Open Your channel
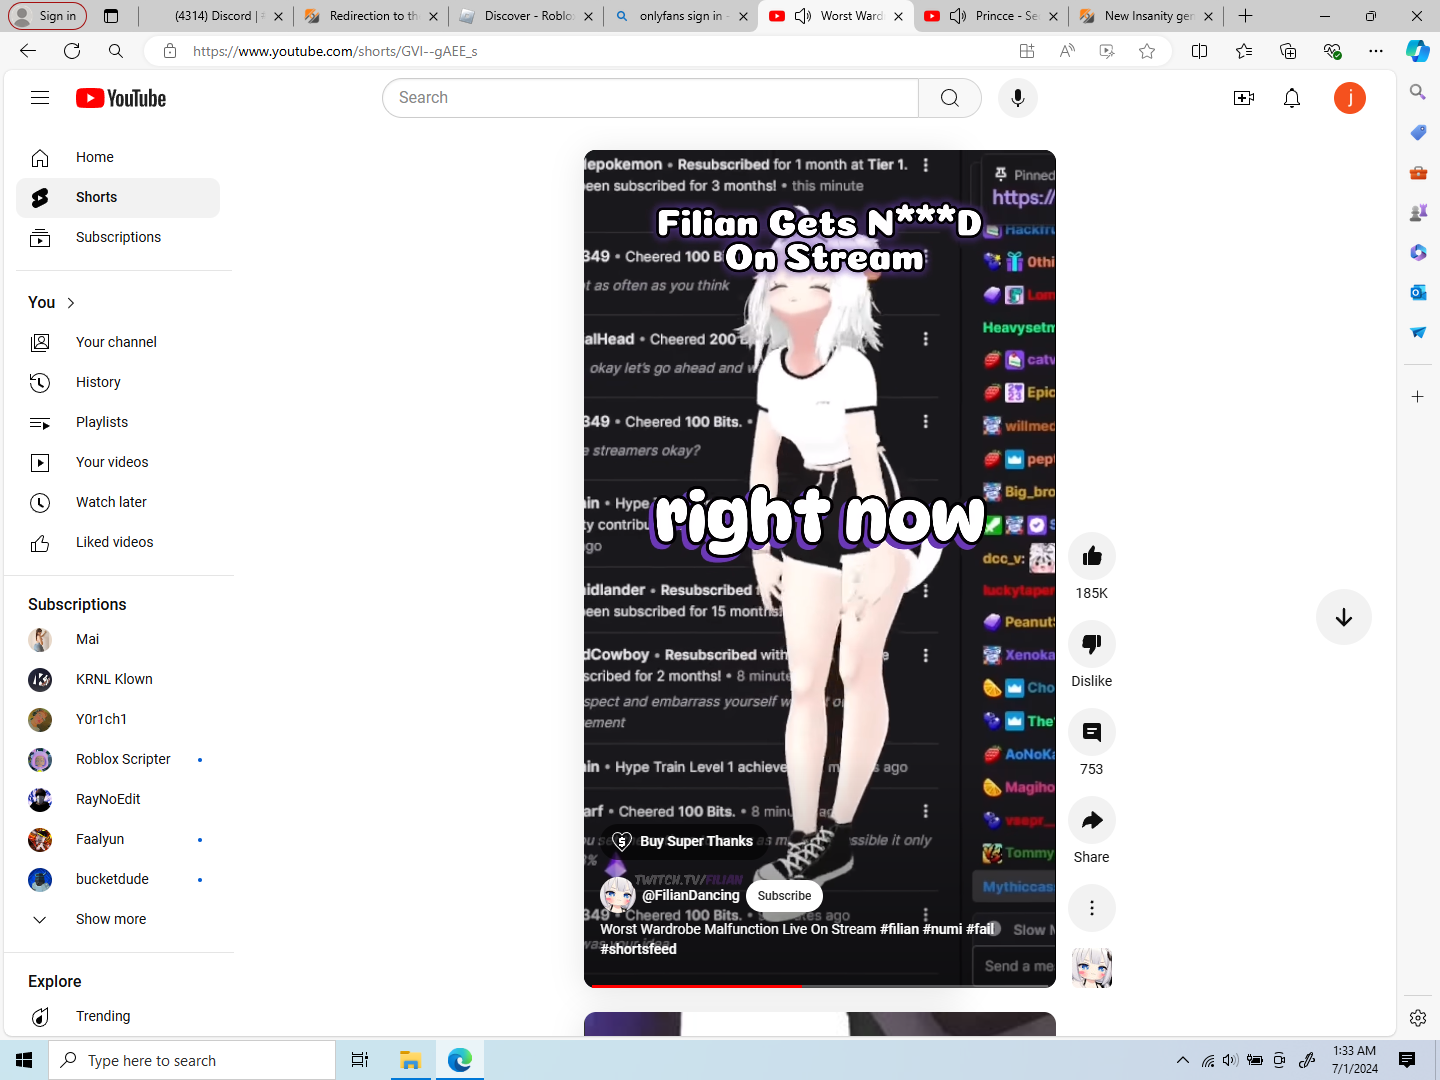Viewport: 1440px width, 1080px height. click(x=118, y=342)
